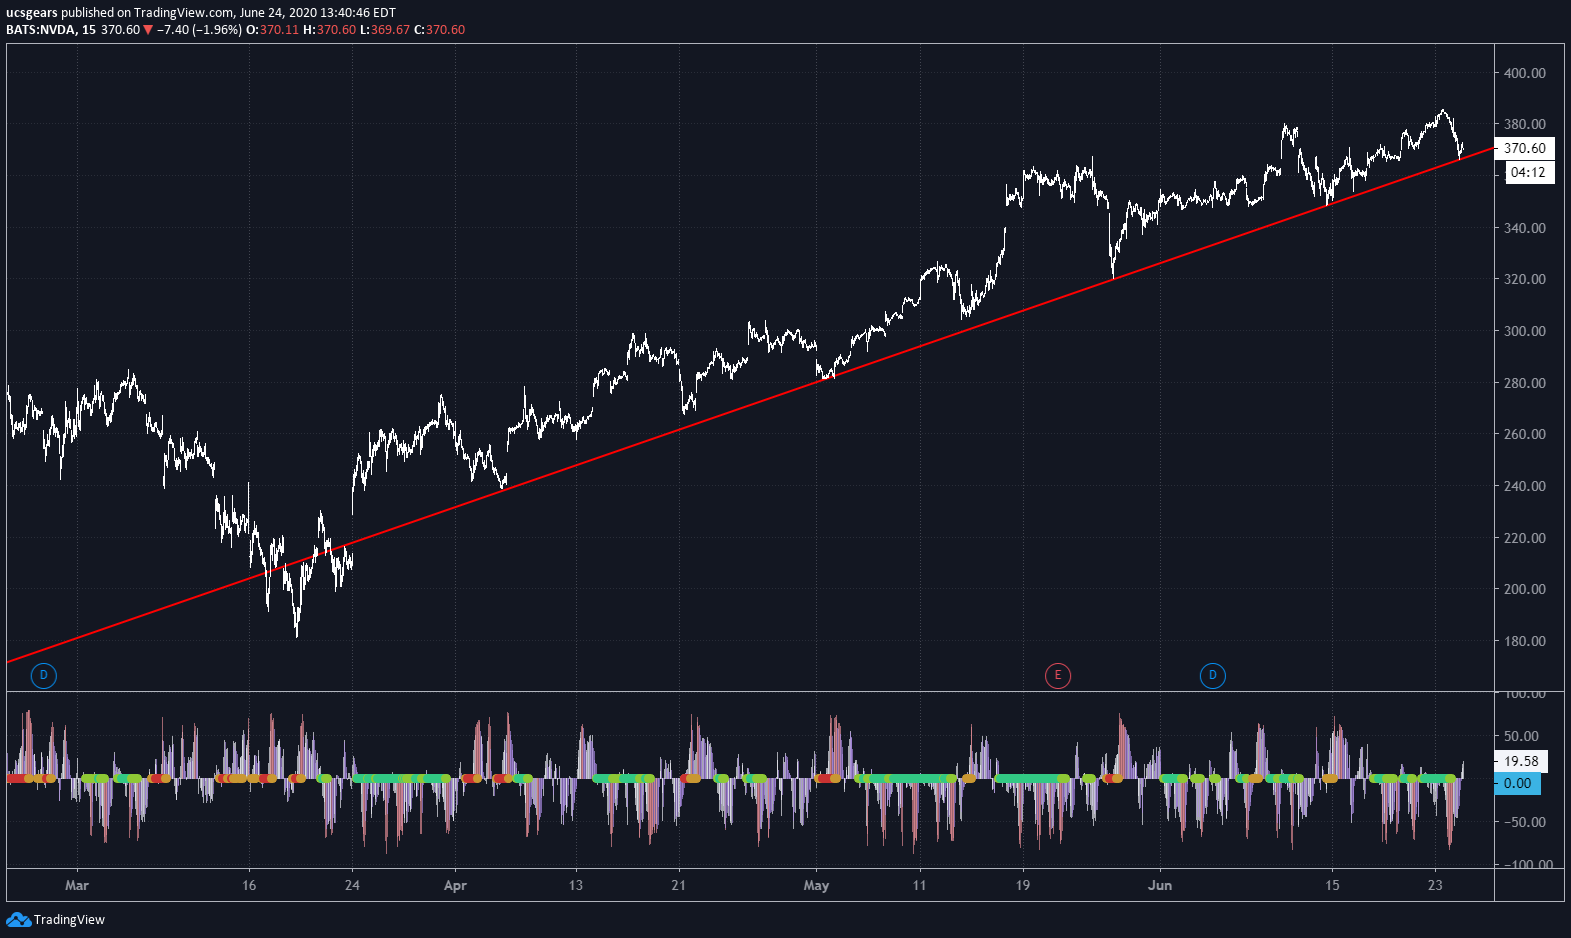The image size is (1571, 938).
Task: Select the red ascending trendline
Action: pyautogui.click(x=750, y=404)
